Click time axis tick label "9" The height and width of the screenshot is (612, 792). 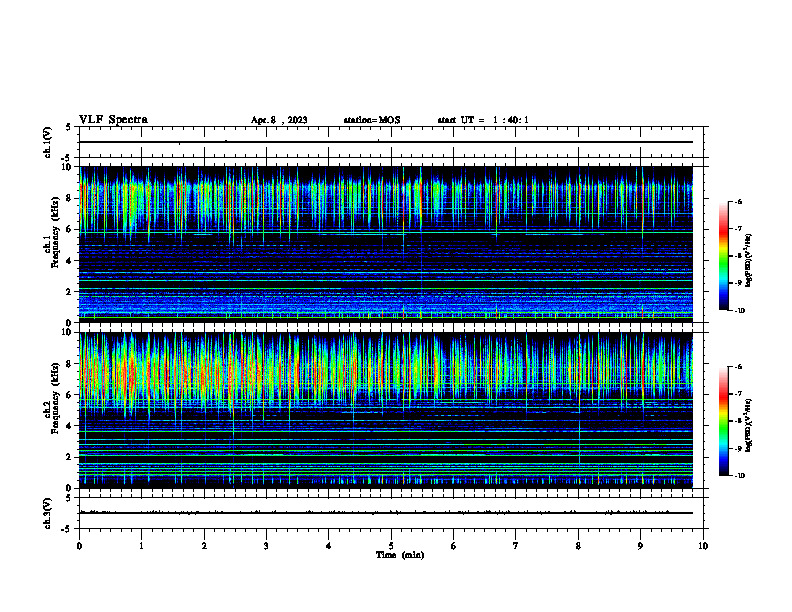[640, 546]
